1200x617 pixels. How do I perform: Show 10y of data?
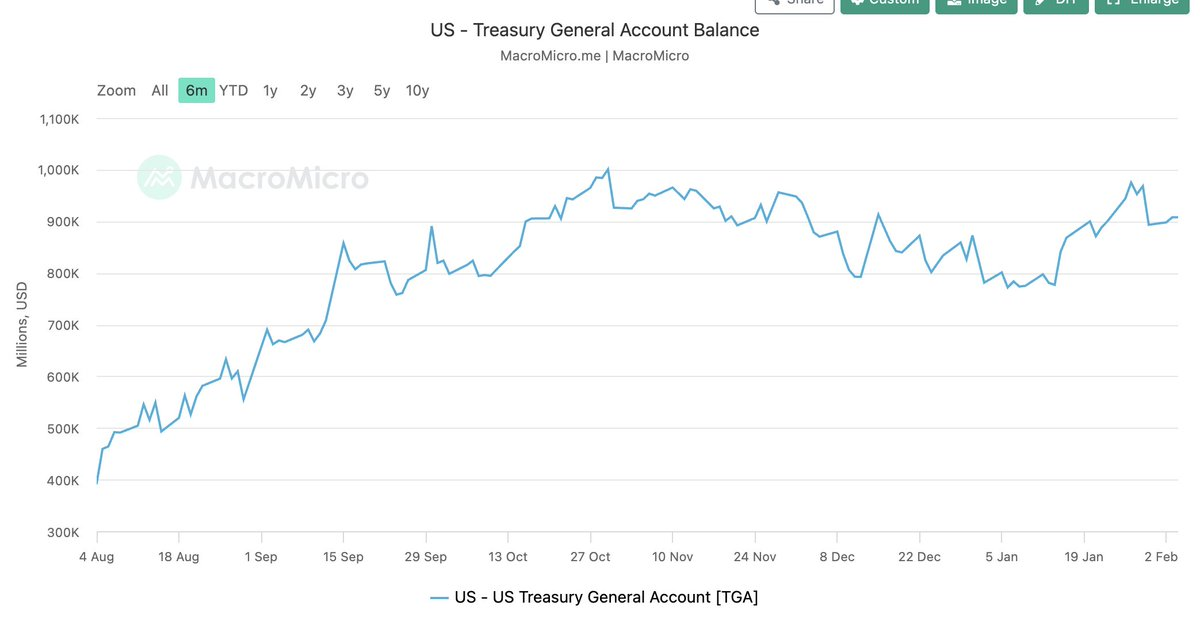(418, 91)
